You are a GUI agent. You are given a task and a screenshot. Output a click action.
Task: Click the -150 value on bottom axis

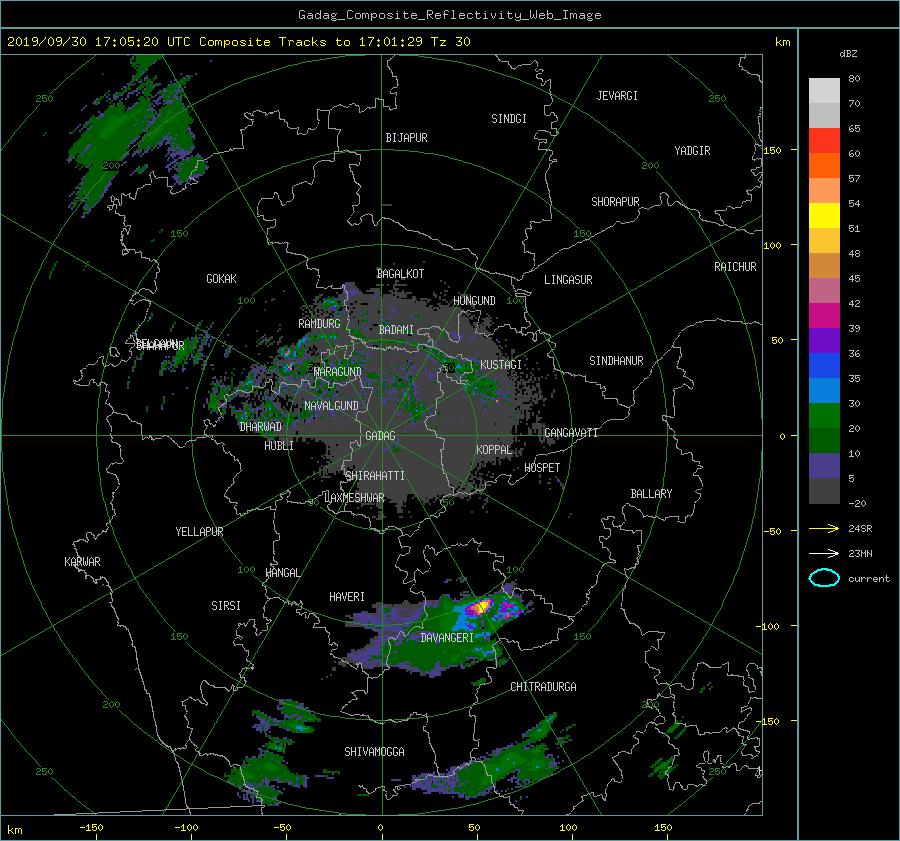coord(91,827)
